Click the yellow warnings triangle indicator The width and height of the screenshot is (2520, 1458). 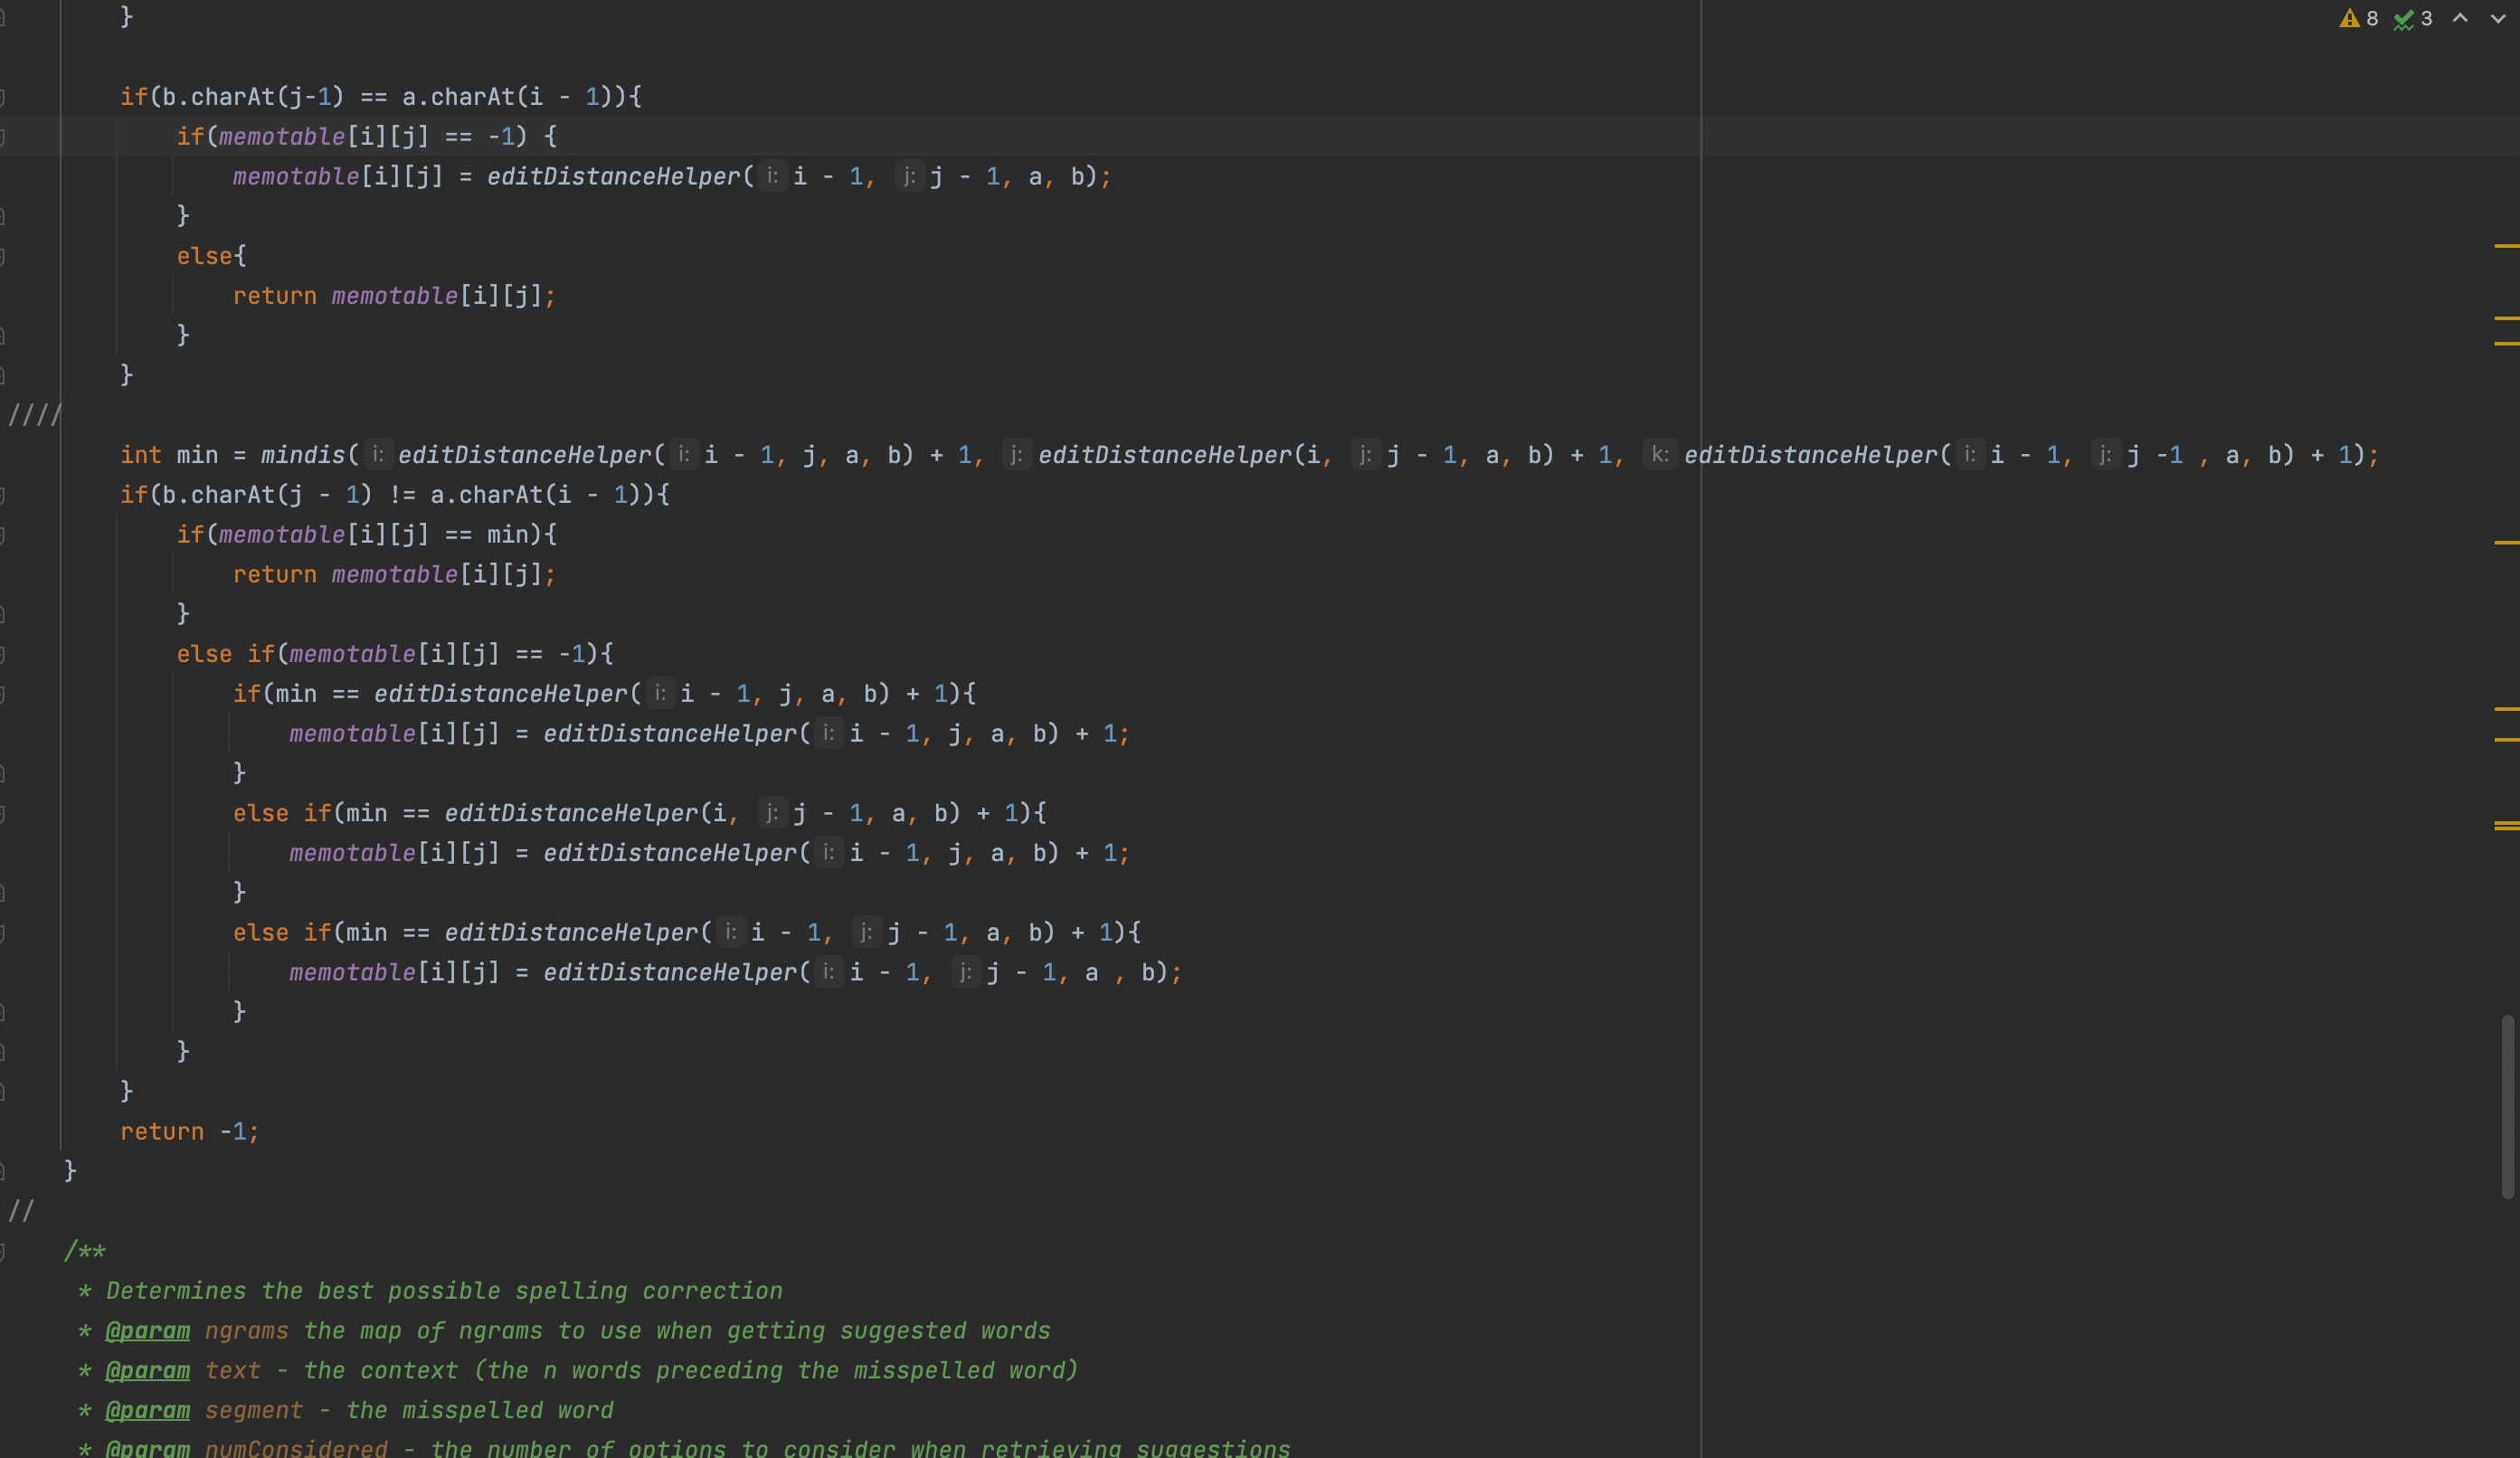tap(2350, 18)
